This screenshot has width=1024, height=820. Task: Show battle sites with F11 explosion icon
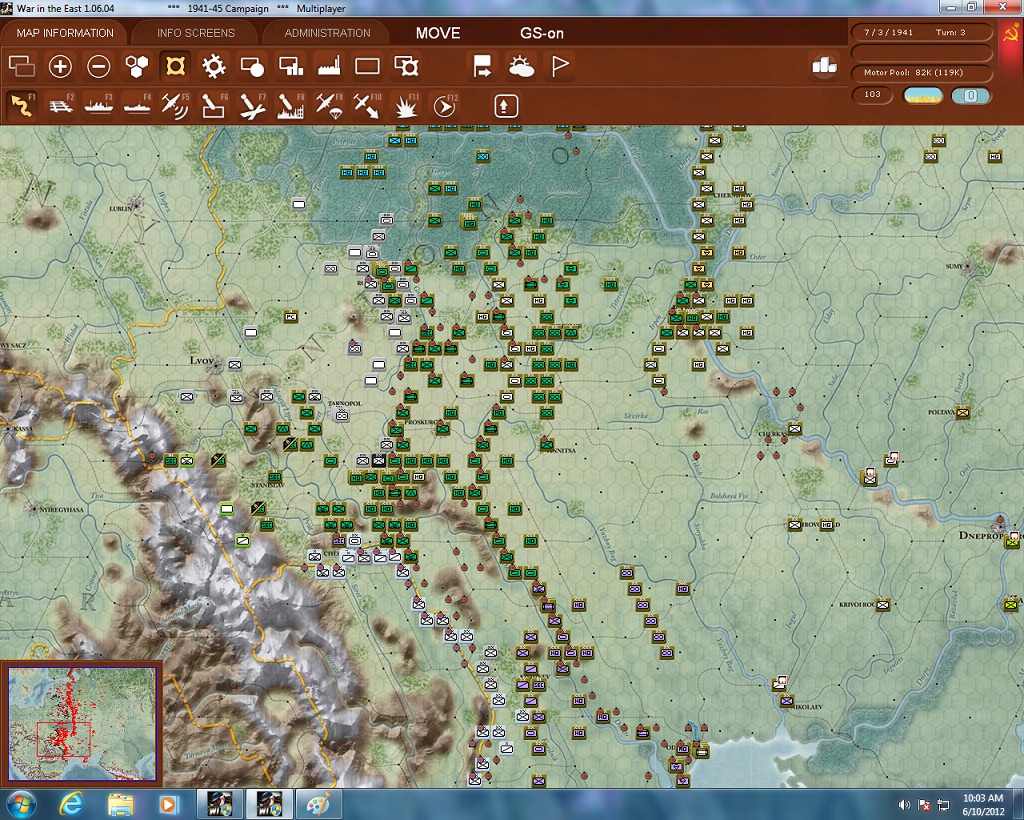(x=406, y=106)
